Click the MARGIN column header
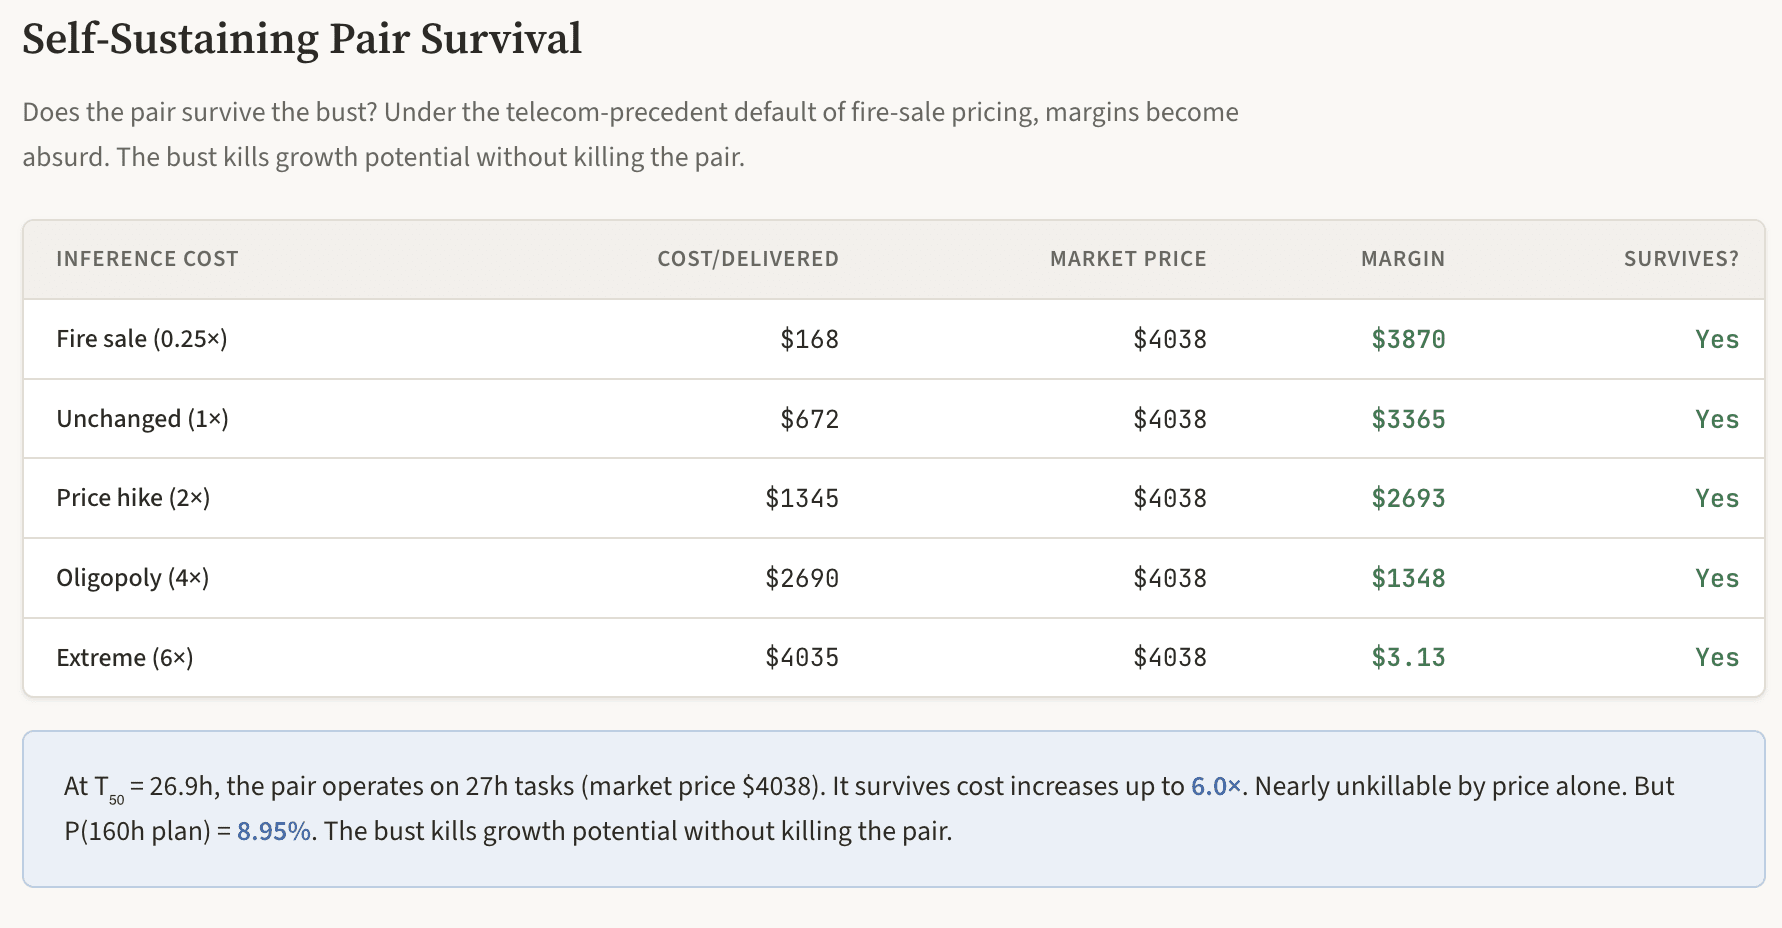 point(1402,259)
